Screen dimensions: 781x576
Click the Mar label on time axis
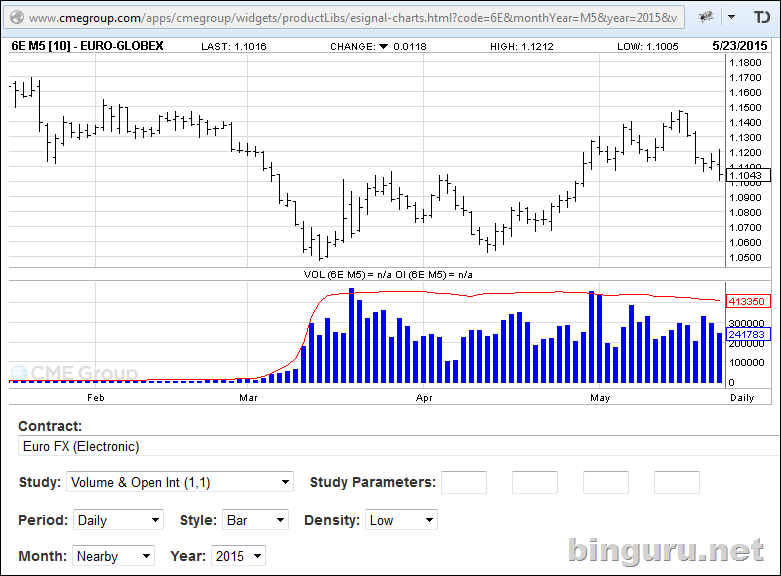click(248, 398)
